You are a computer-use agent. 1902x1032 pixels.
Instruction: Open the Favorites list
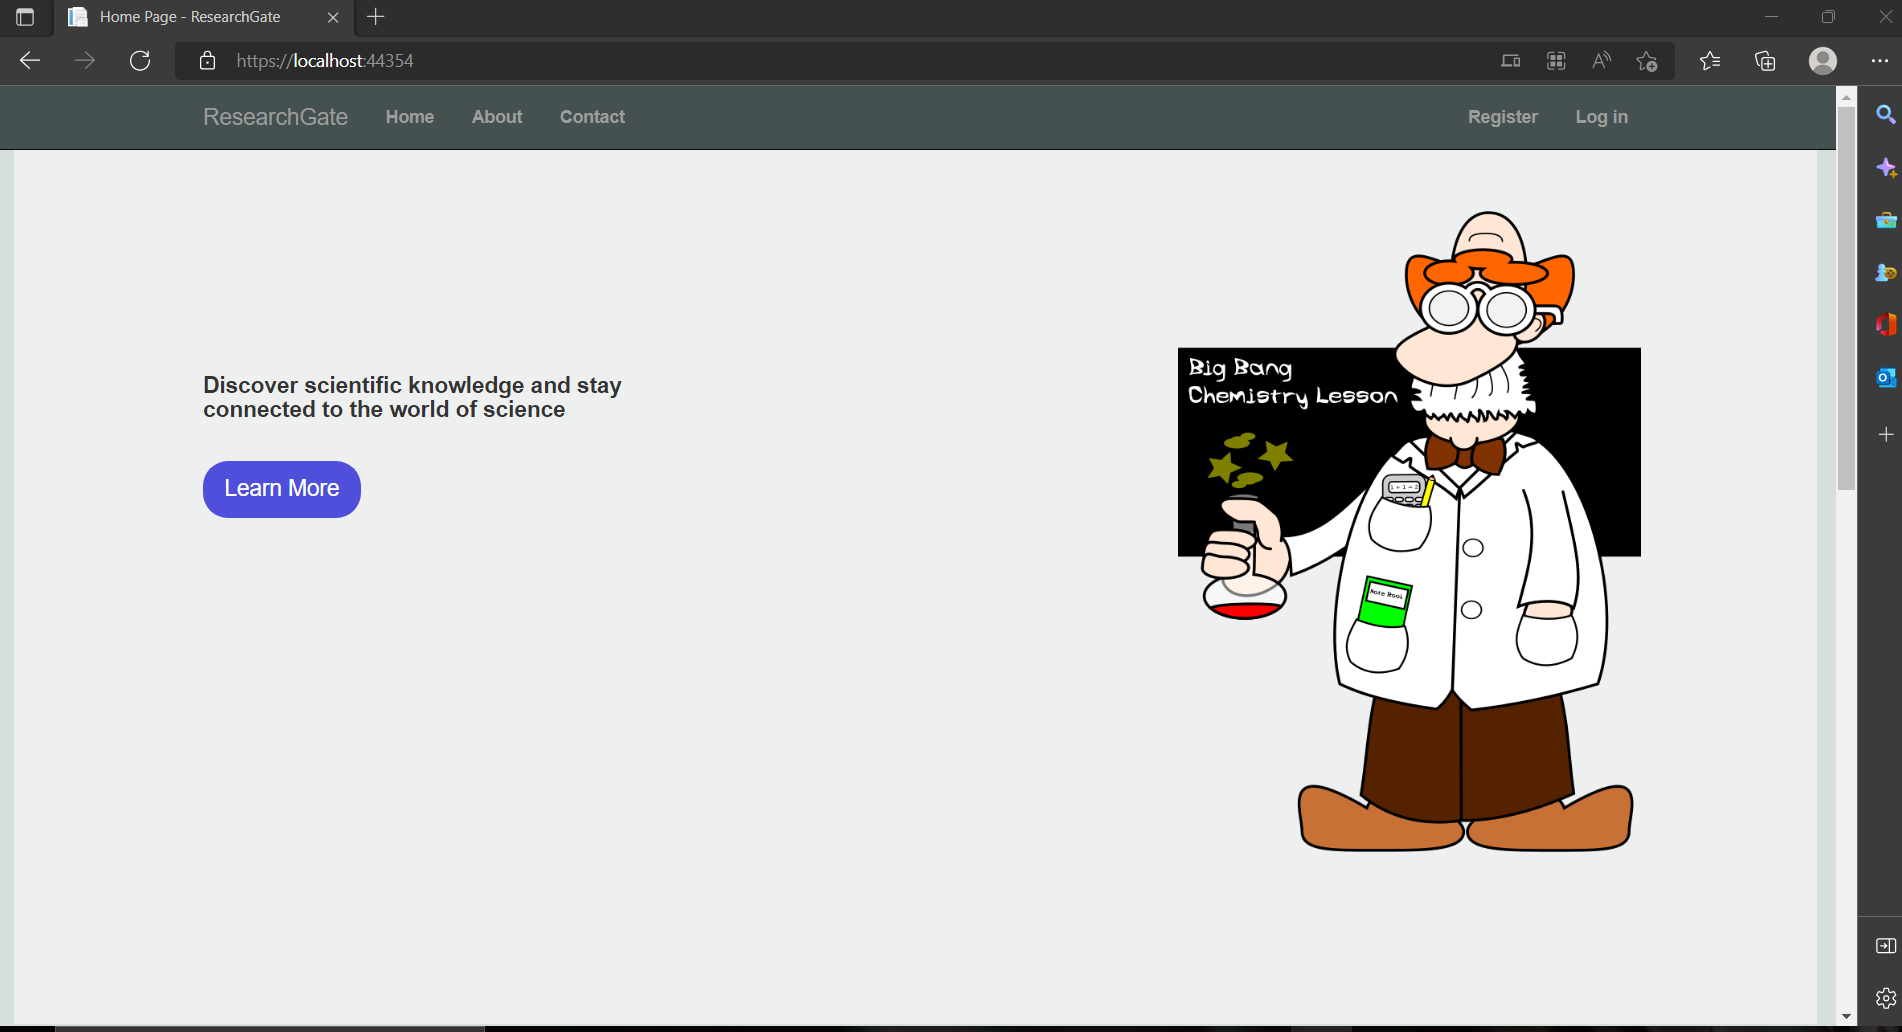click(x=1710, y=60)
